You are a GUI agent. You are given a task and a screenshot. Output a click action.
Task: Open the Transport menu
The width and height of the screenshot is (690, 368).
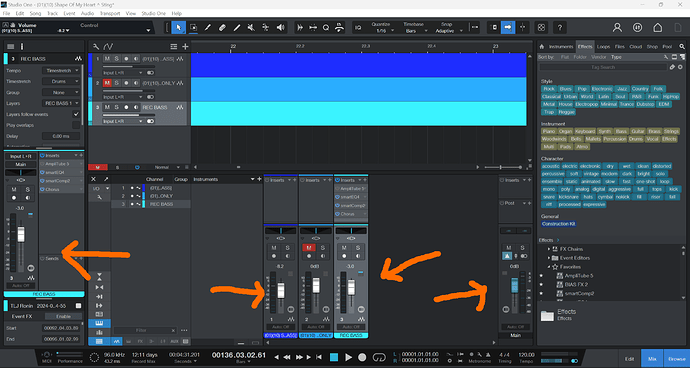pos(110,14)
